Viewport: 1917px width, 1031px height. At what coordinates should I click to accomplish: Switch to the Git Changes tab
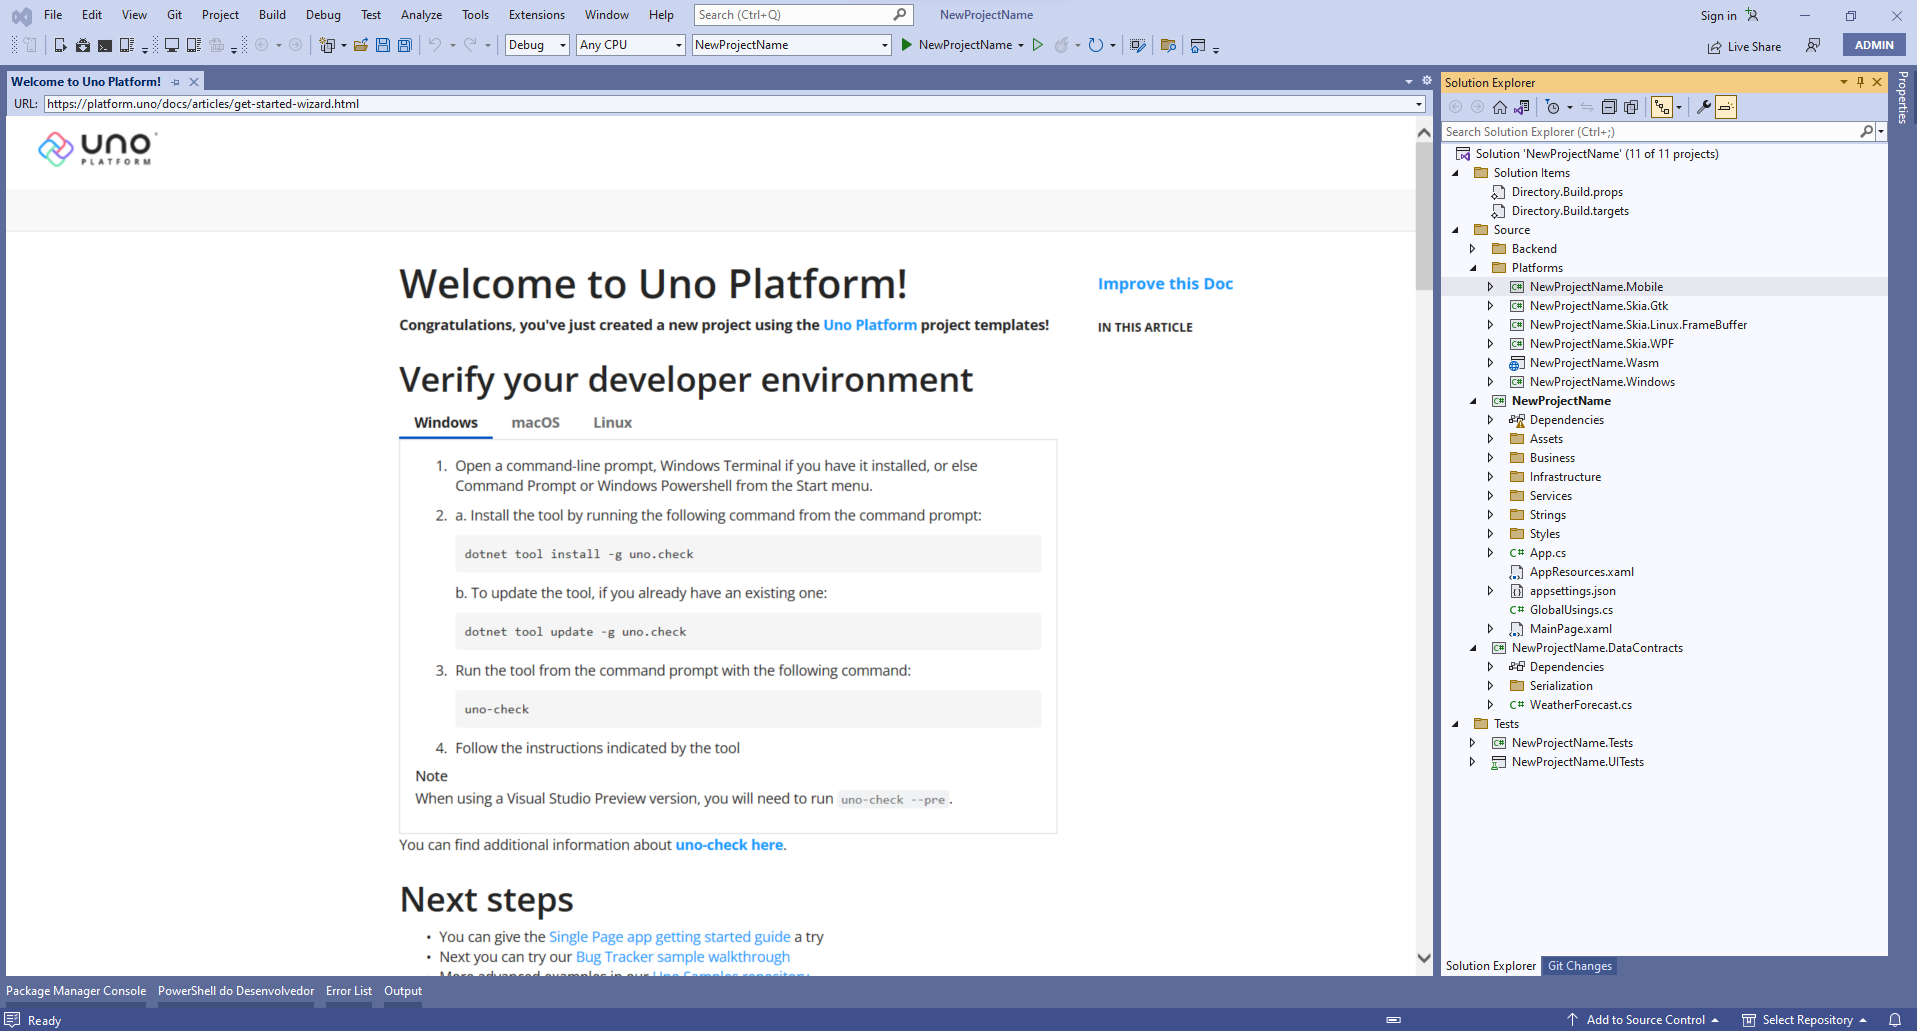[1579, 966]
